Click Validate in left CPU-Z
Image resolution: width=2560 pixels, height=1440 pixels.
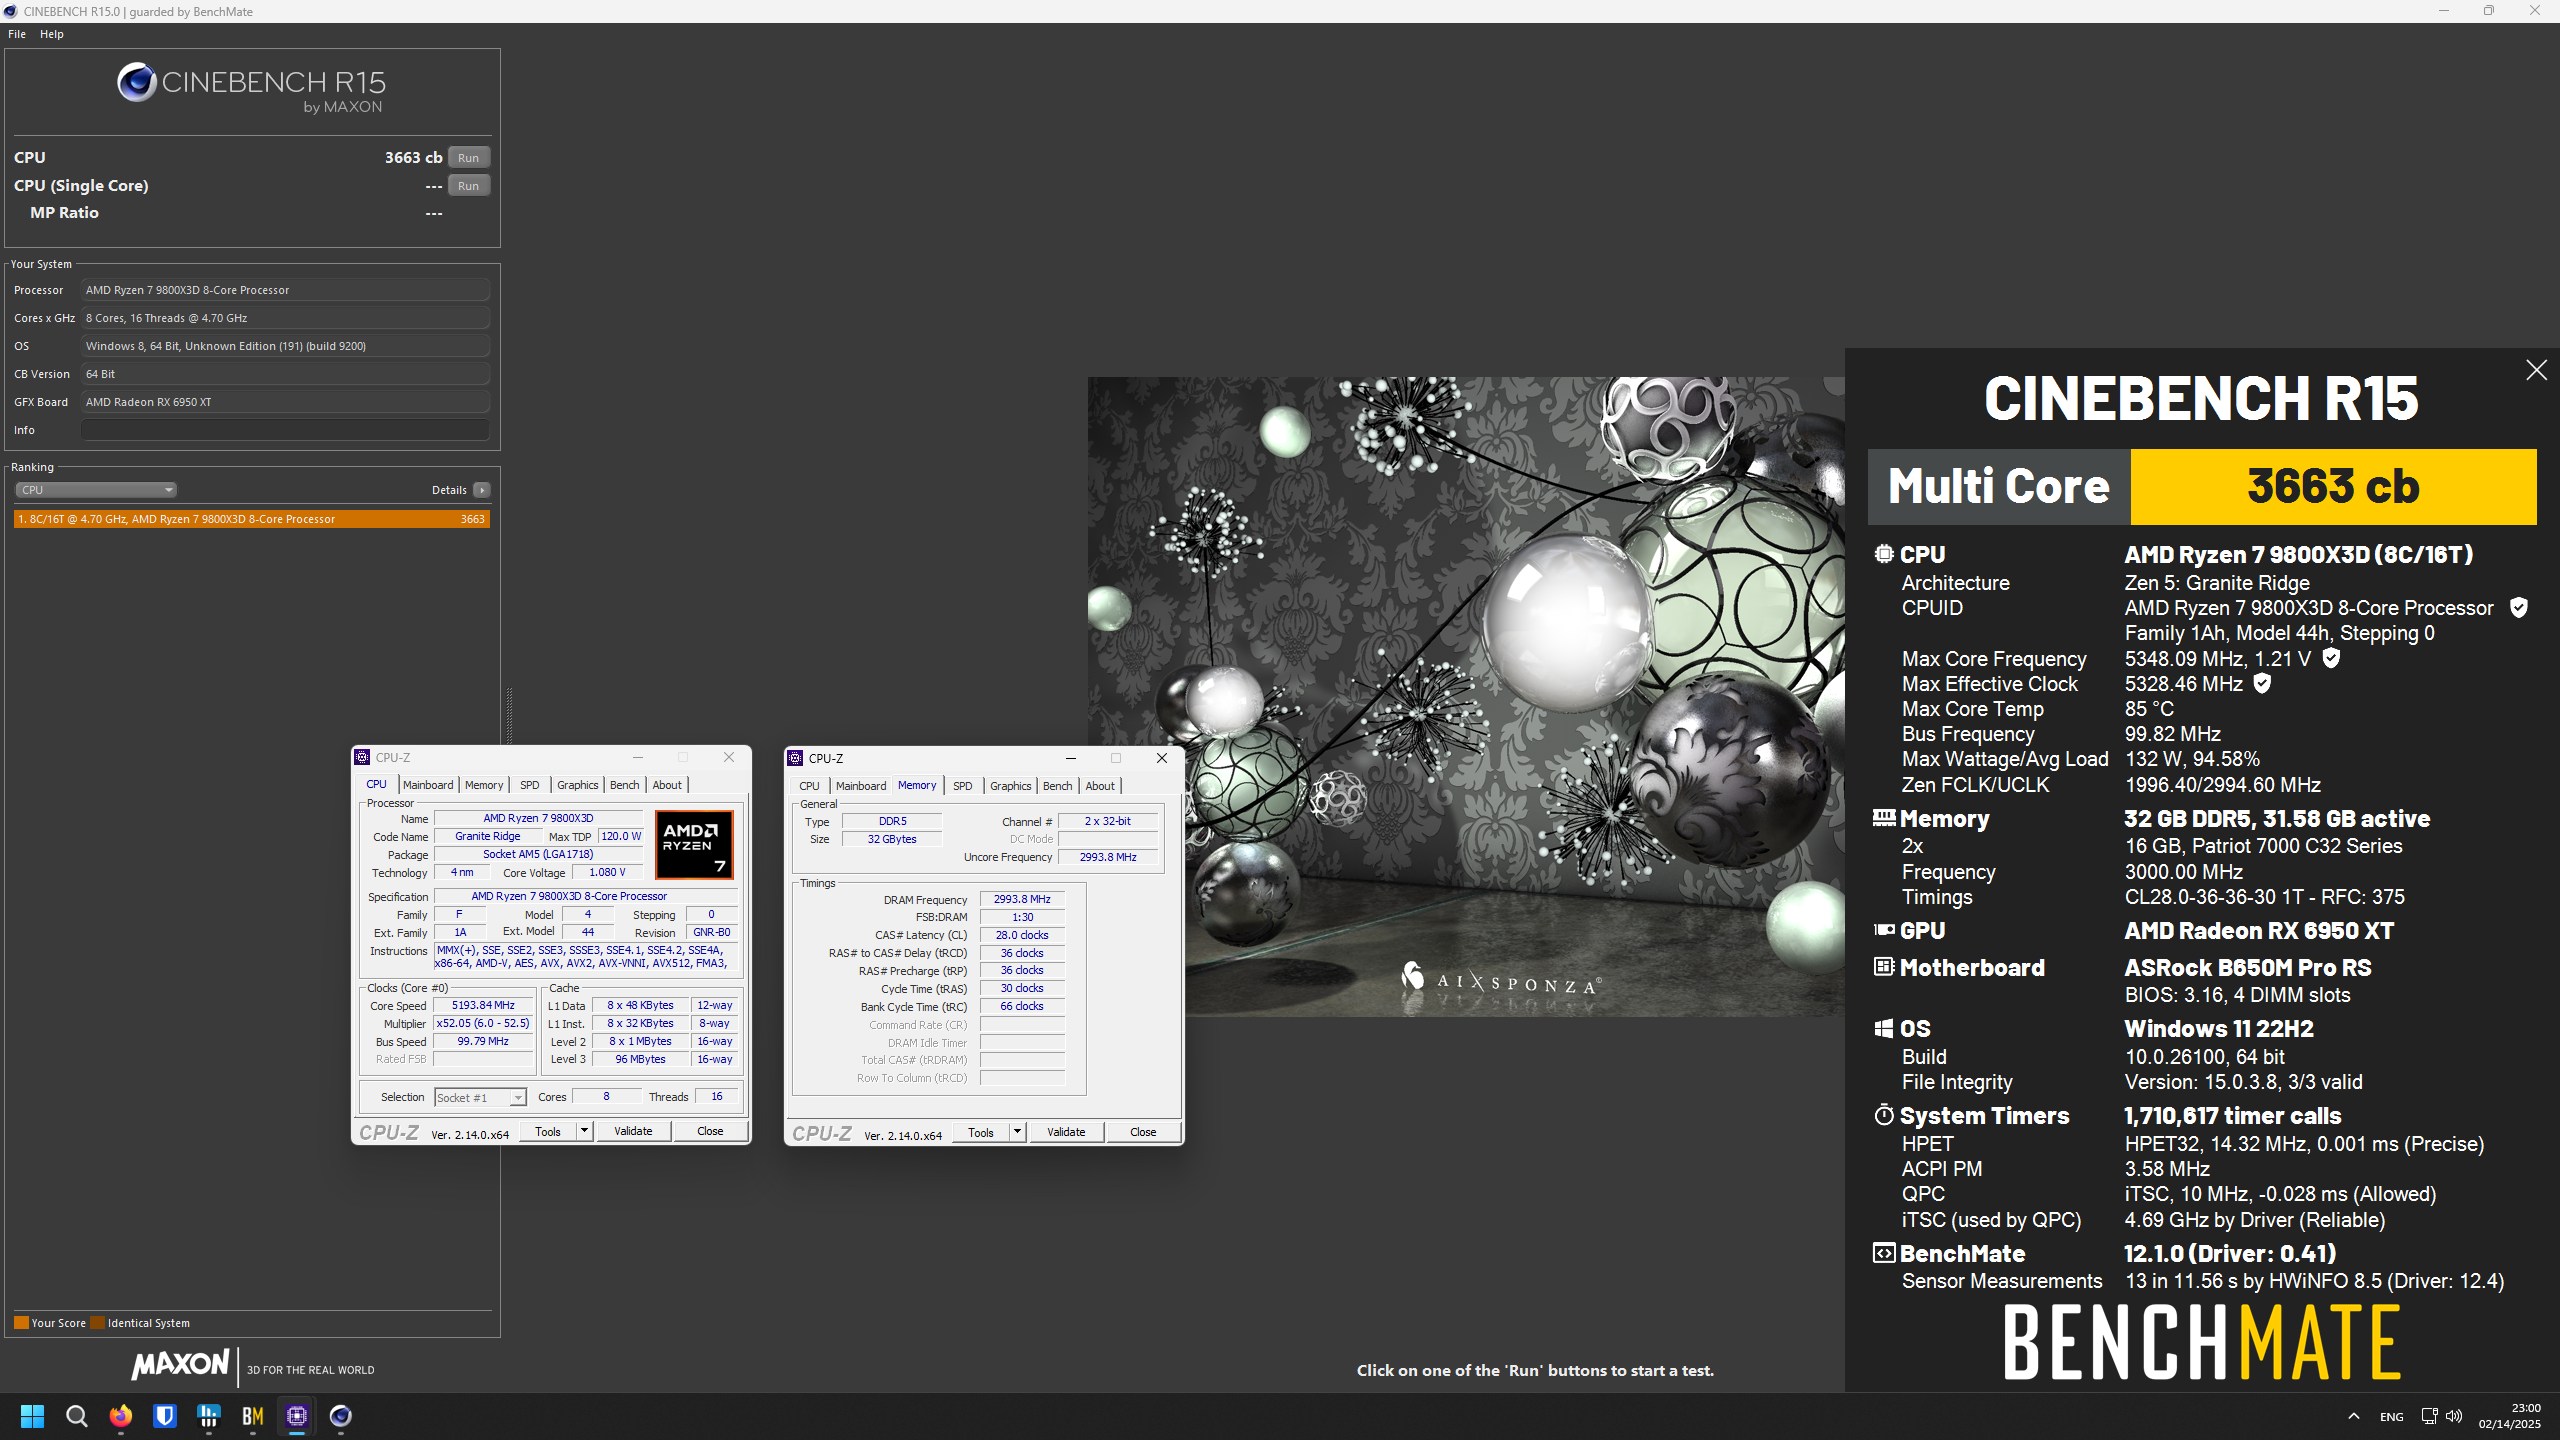633,1131
